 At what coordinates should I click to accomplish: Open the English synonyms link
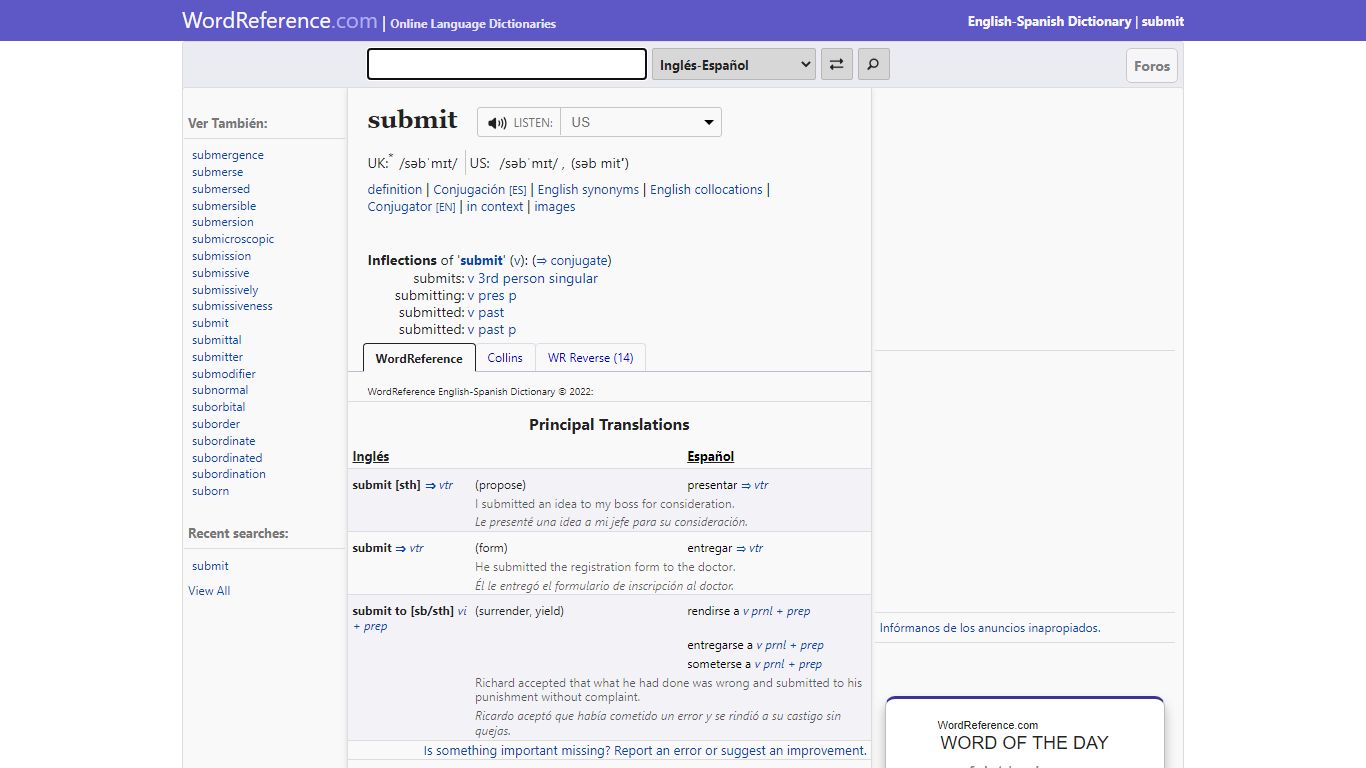(588, 190)
